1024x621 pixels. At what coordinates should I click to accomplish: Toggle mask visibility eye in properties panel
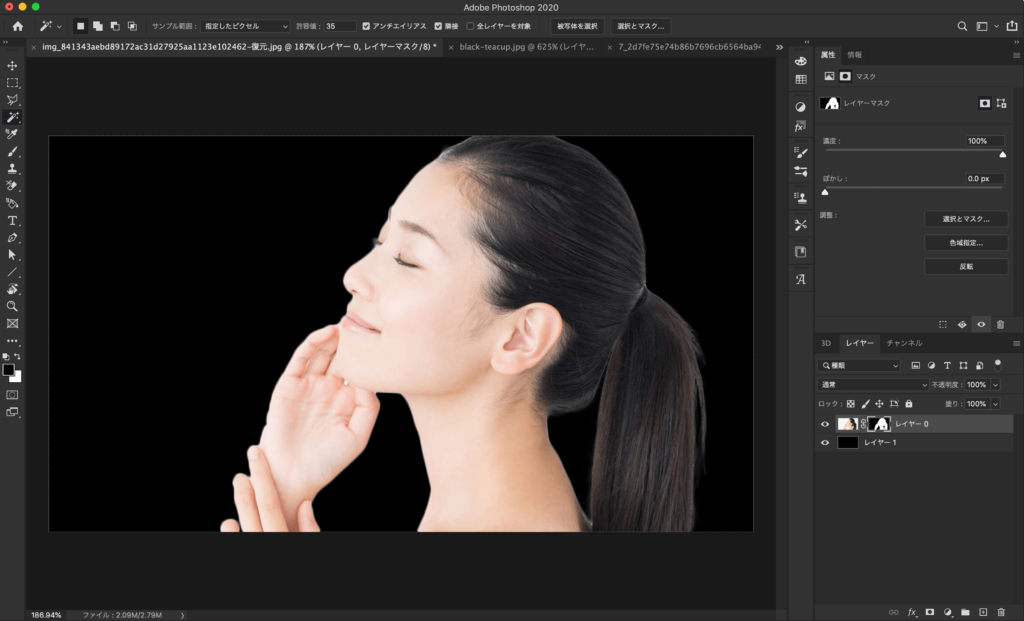[x=981, y=325]
